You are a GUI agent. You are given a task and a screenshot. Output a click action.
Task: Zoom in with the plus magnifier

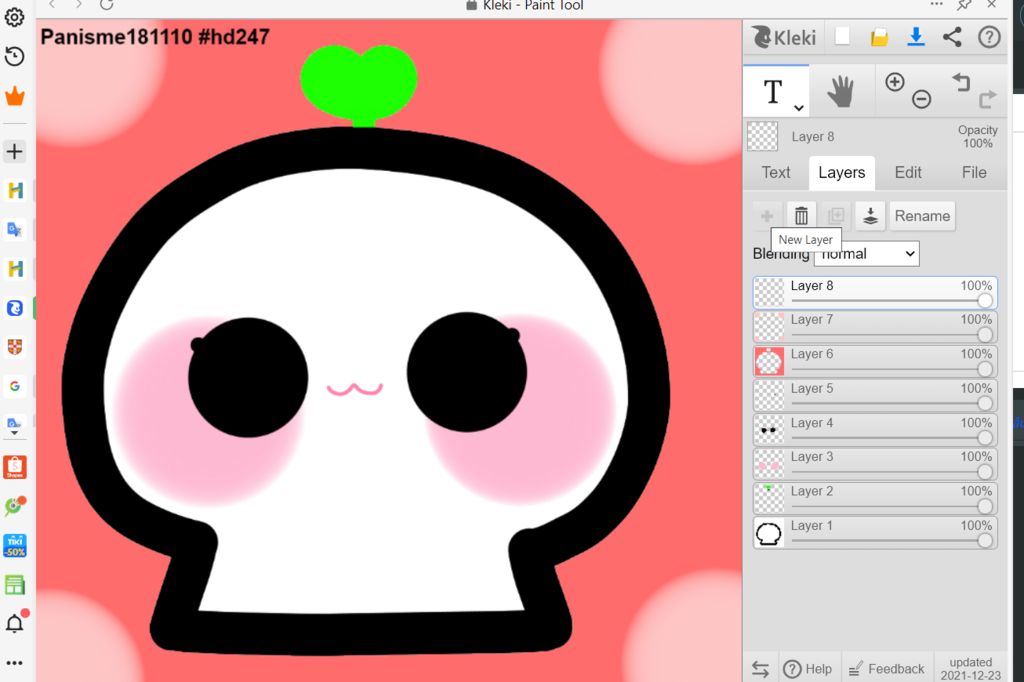895,82
